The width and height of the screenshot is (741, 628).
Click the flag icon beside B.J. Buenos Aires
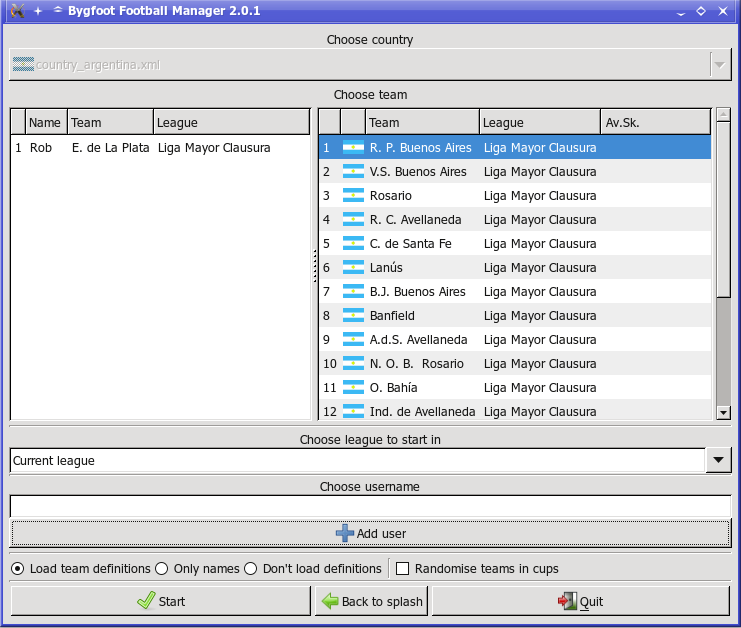tap(353, 292)
